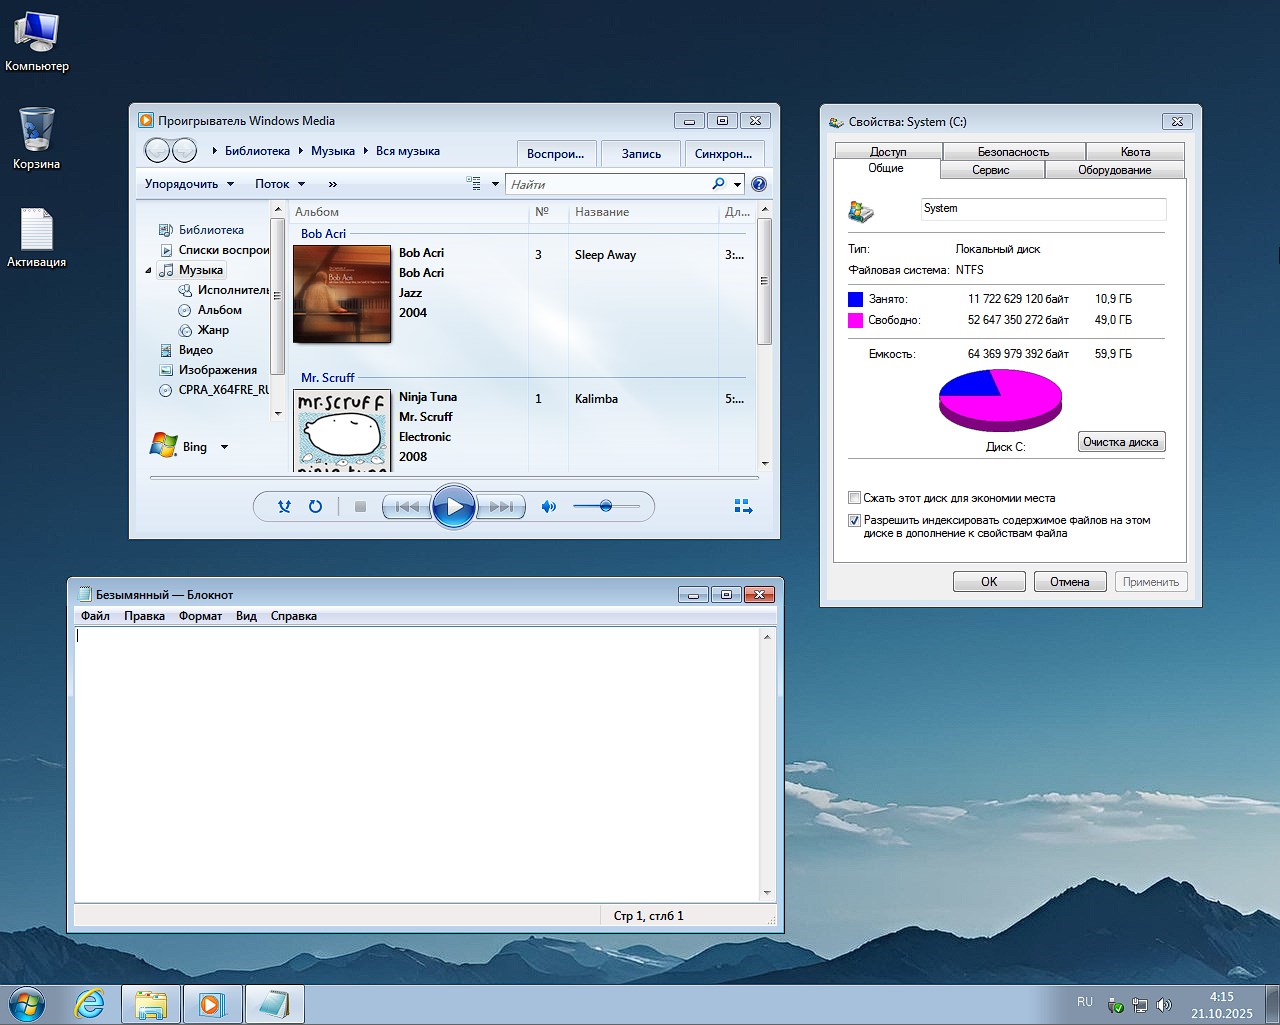Adjust the media player volume slider
The image size is (1280, 1025).
[606, 507]
